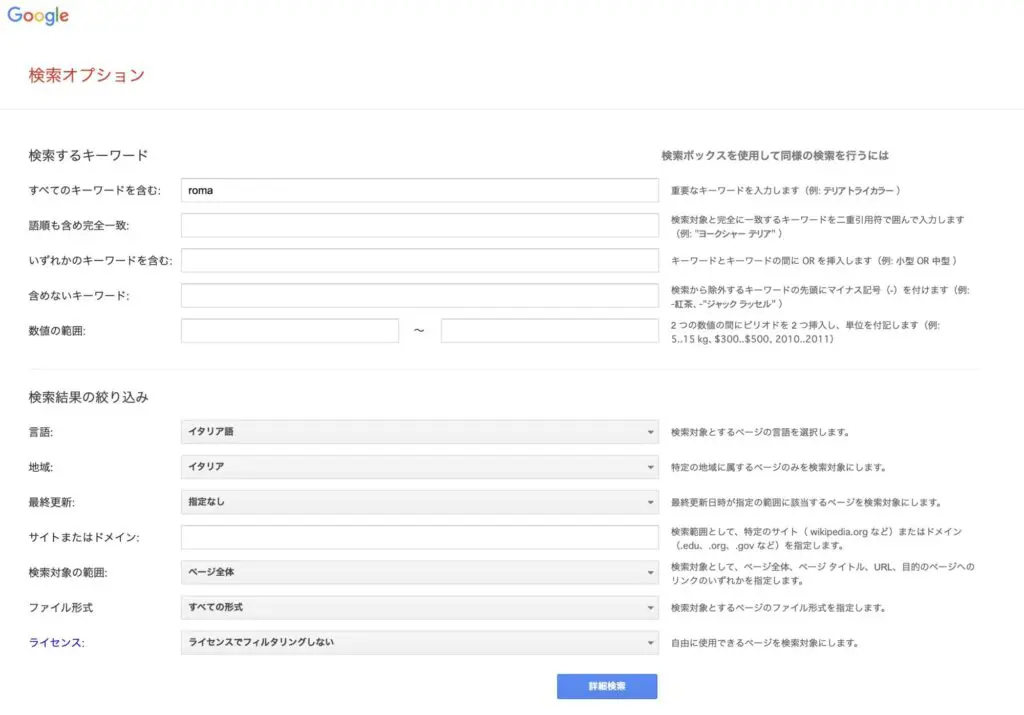Focus the サイトまたはドメイン input field
Image resolution: width=1024 pixels, height=715 pixels.
419,537
